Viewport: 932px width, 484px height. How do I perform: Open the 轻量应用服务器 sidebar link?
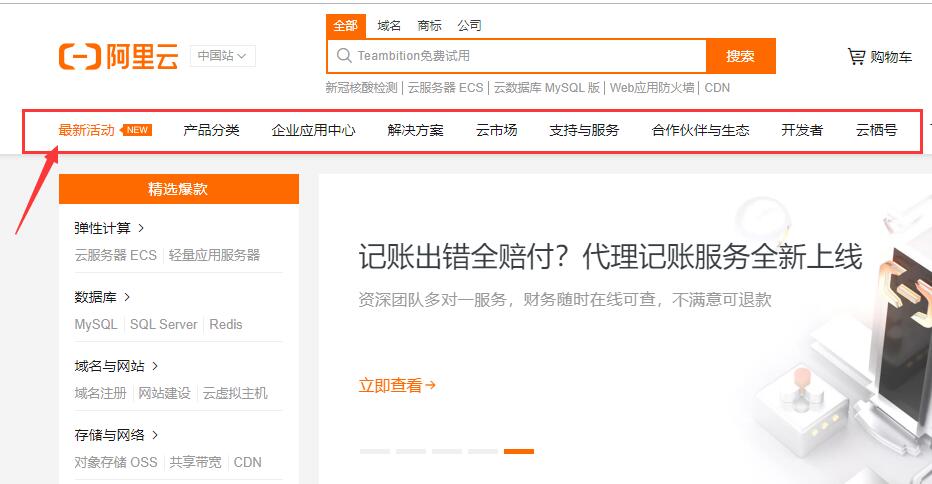214,255
